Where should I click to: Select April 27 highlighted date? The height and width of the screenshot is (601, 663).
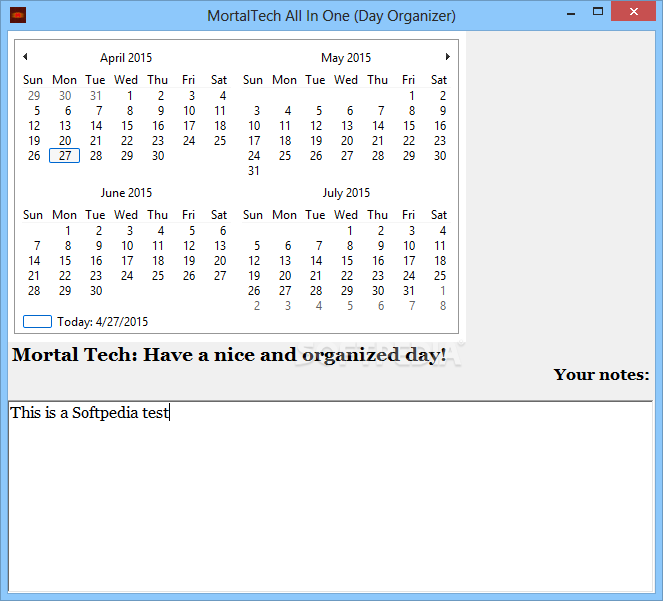65,156
